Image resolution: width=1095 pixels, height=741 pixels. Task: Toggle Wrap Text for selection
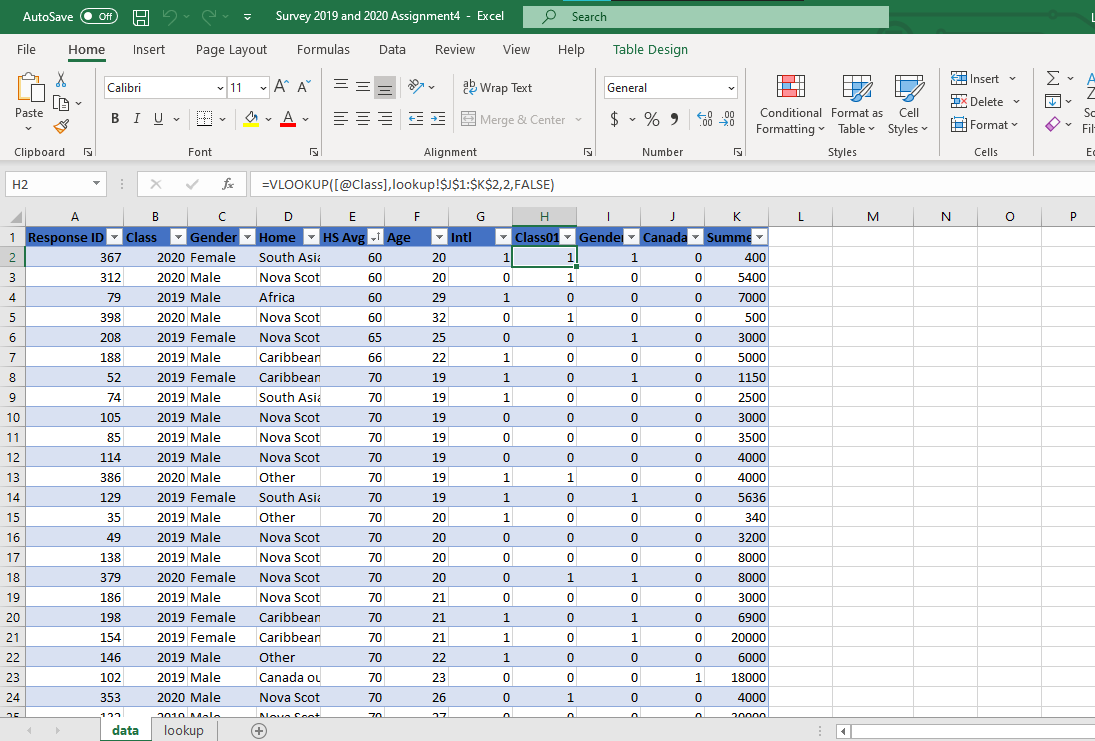[x=497, y=87]
